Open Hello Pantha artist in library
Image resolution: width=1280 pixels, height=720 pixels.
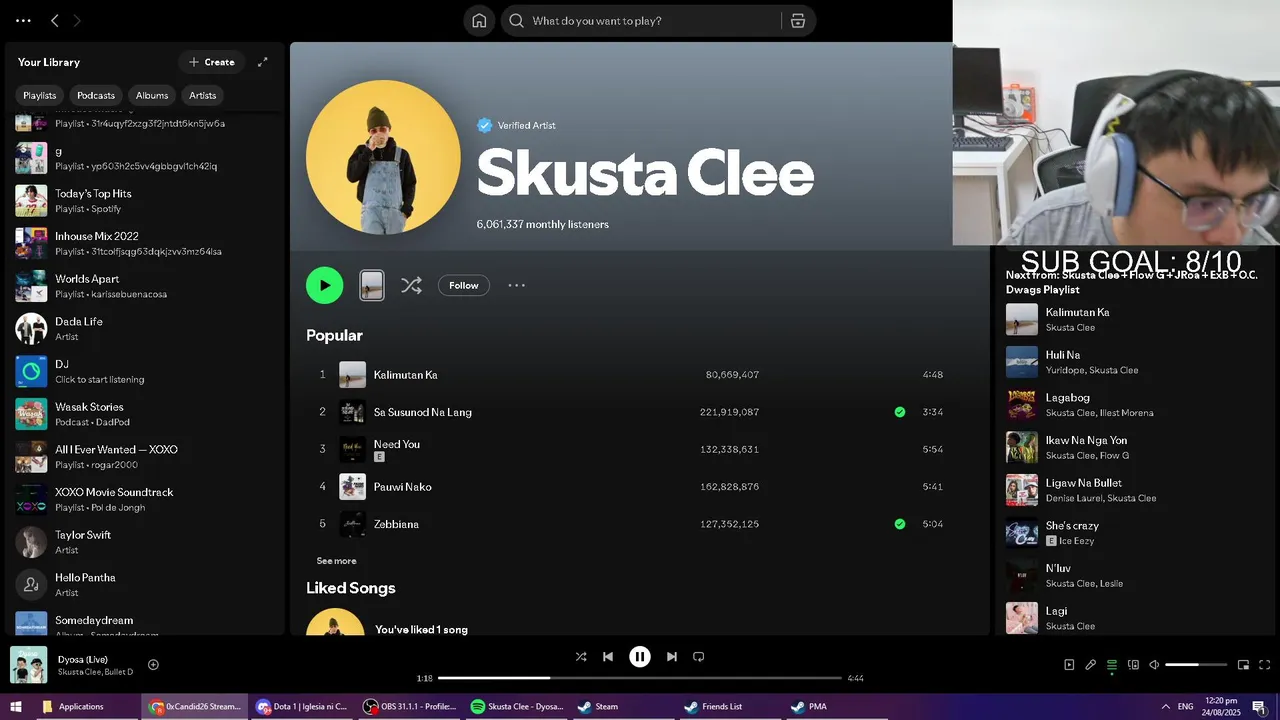click(145, 585)
